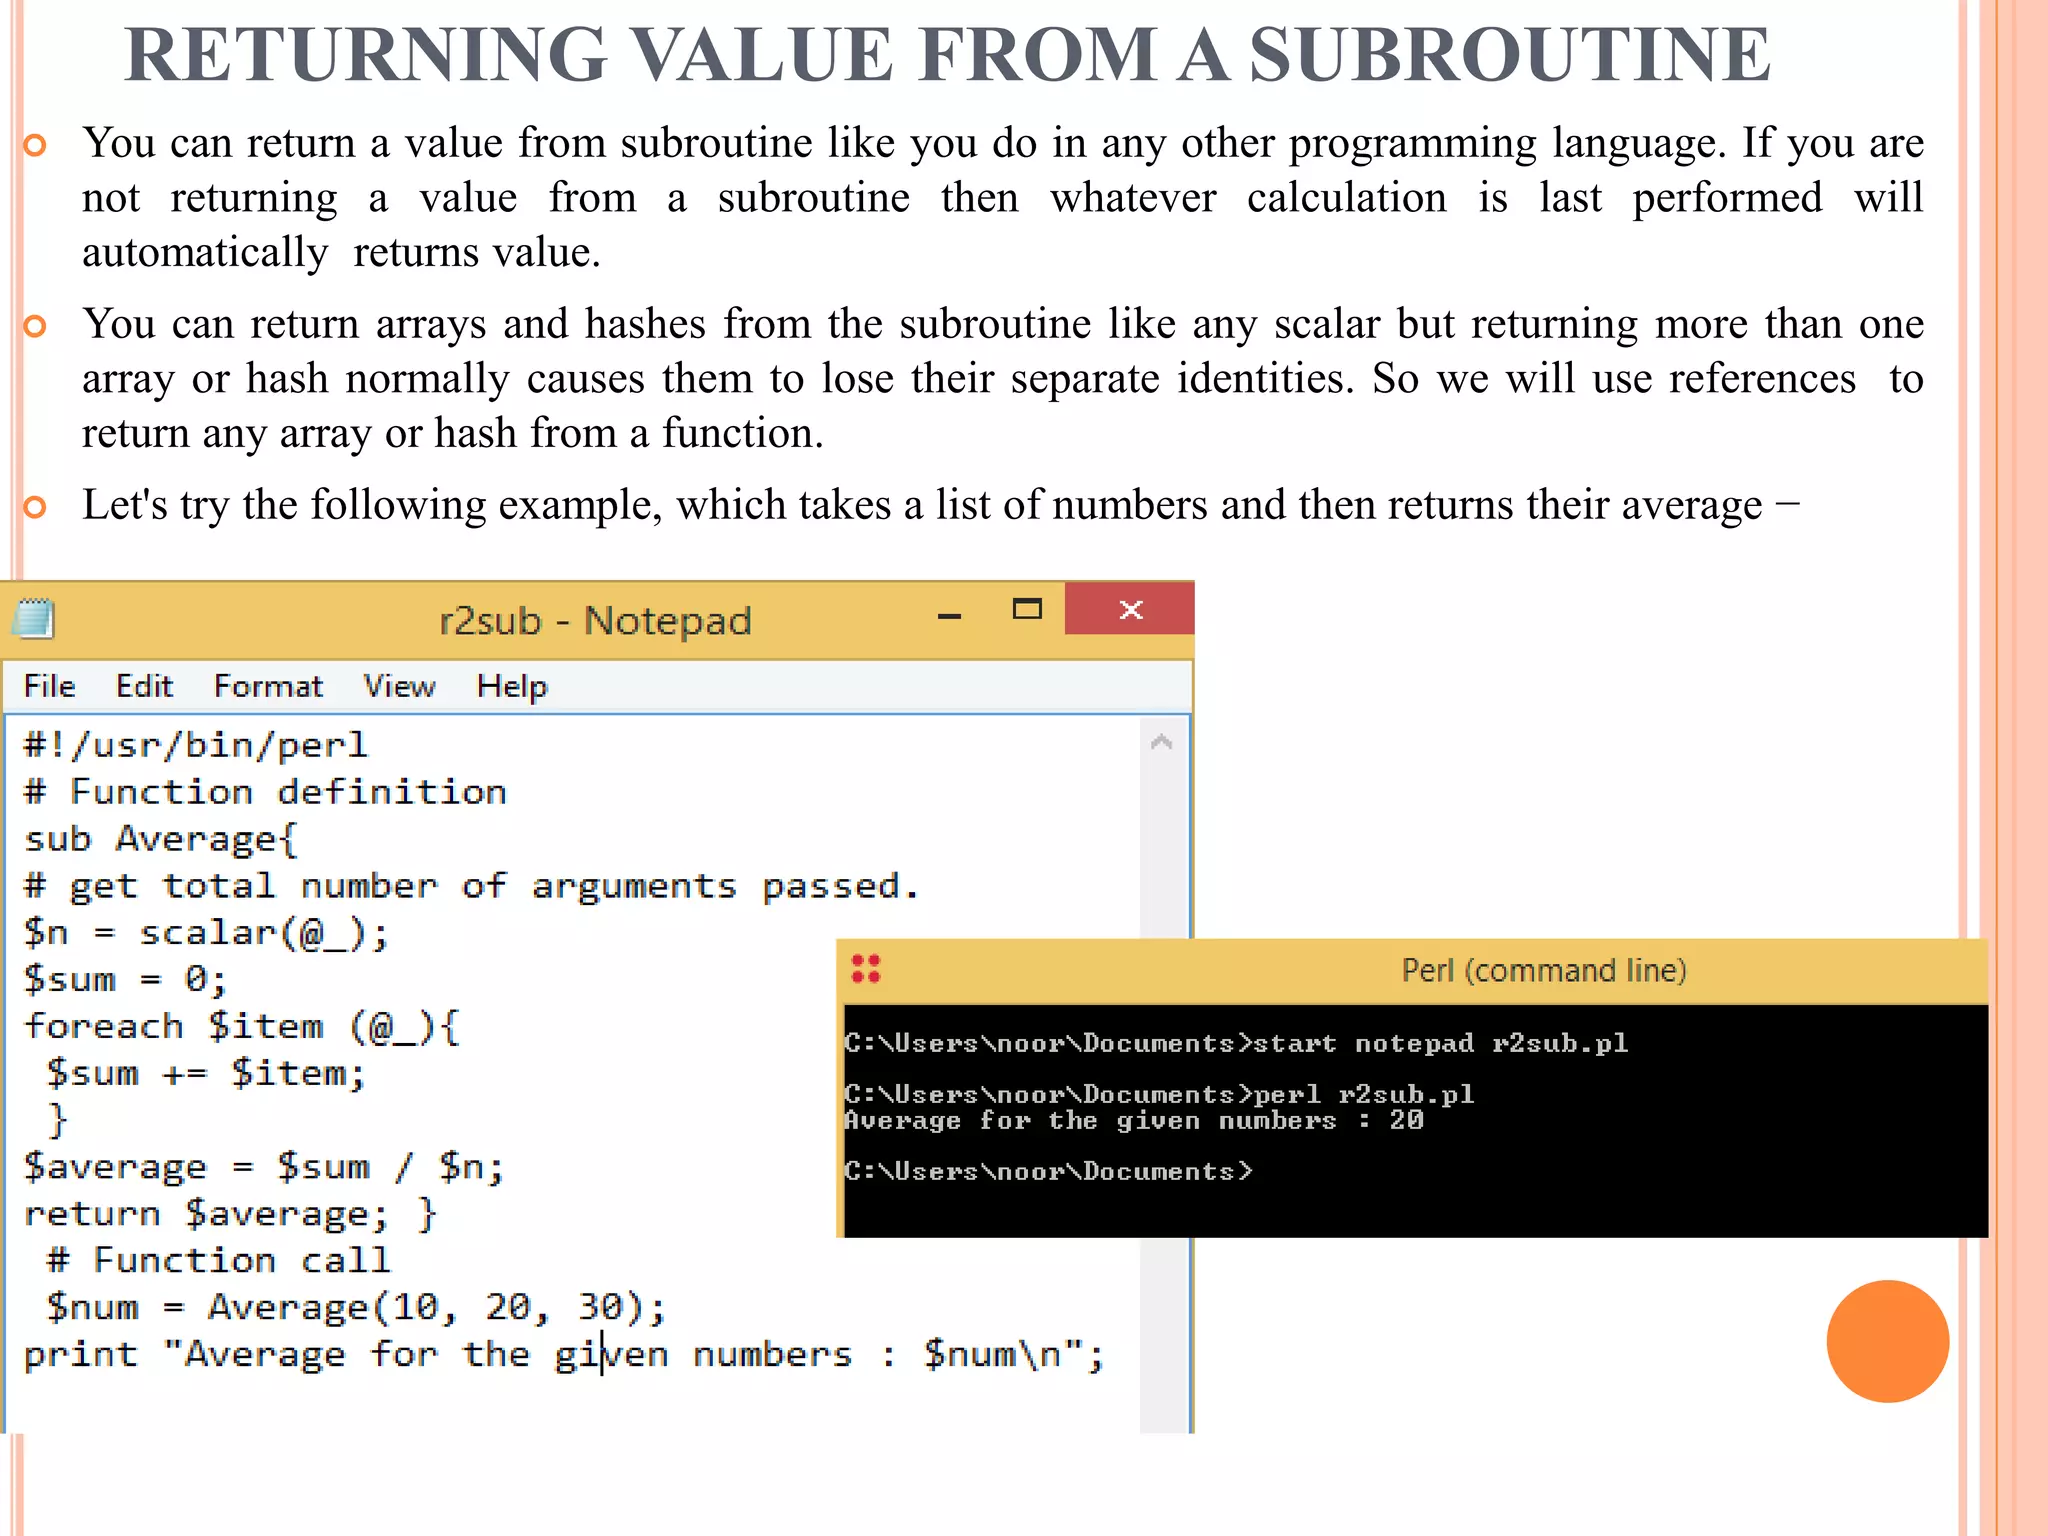
Task: Click the '$sum = 0;' line
Action: (x=125, y=979)
